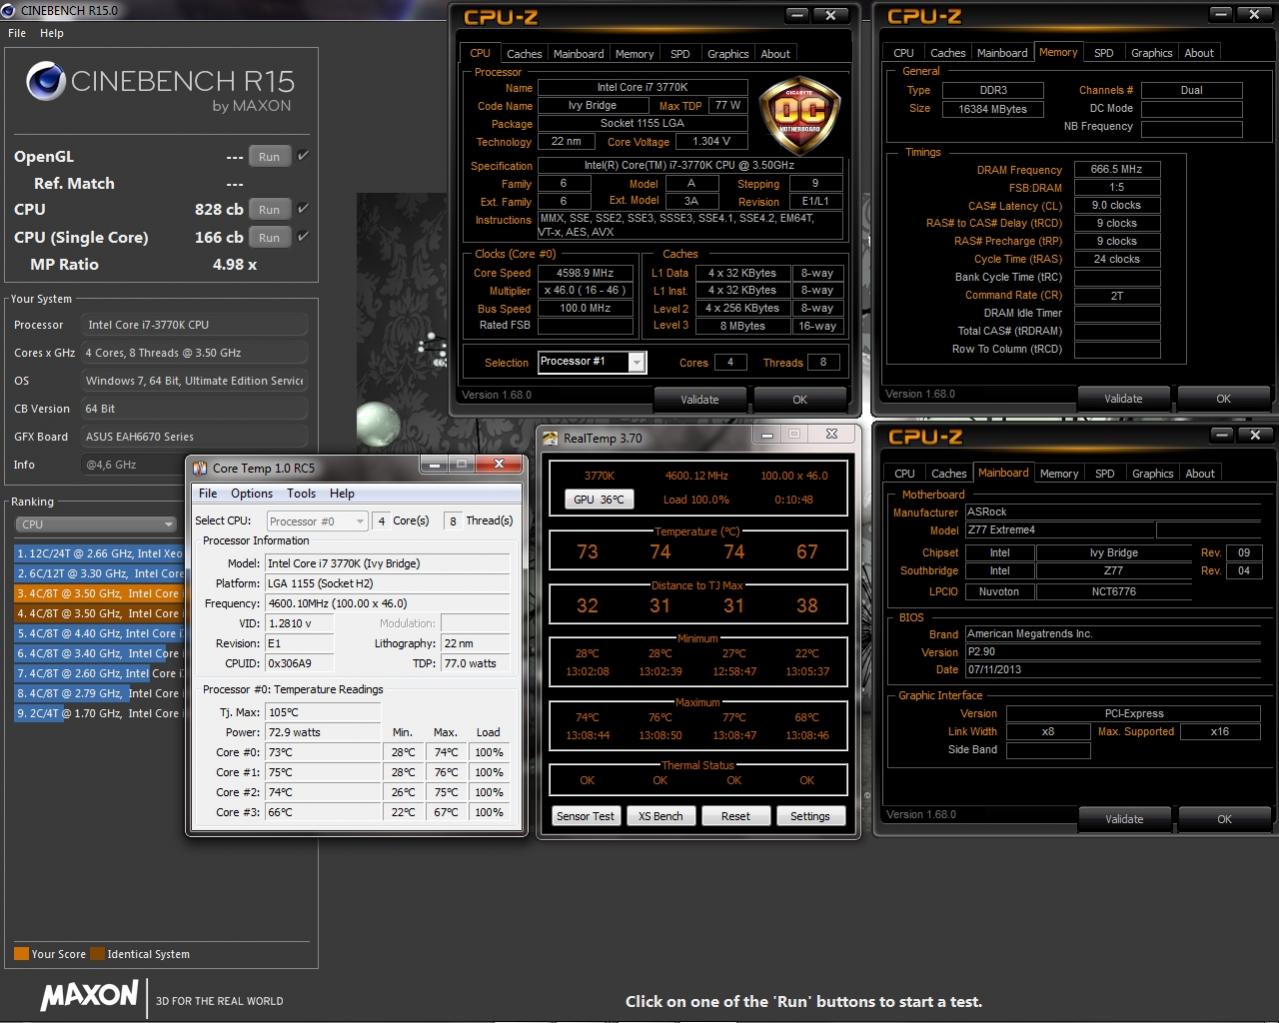Select SPD tab in CPU-Z Memory window
The width and height of the screenshot is (1279, 1023).
[x=1104, y=53]
